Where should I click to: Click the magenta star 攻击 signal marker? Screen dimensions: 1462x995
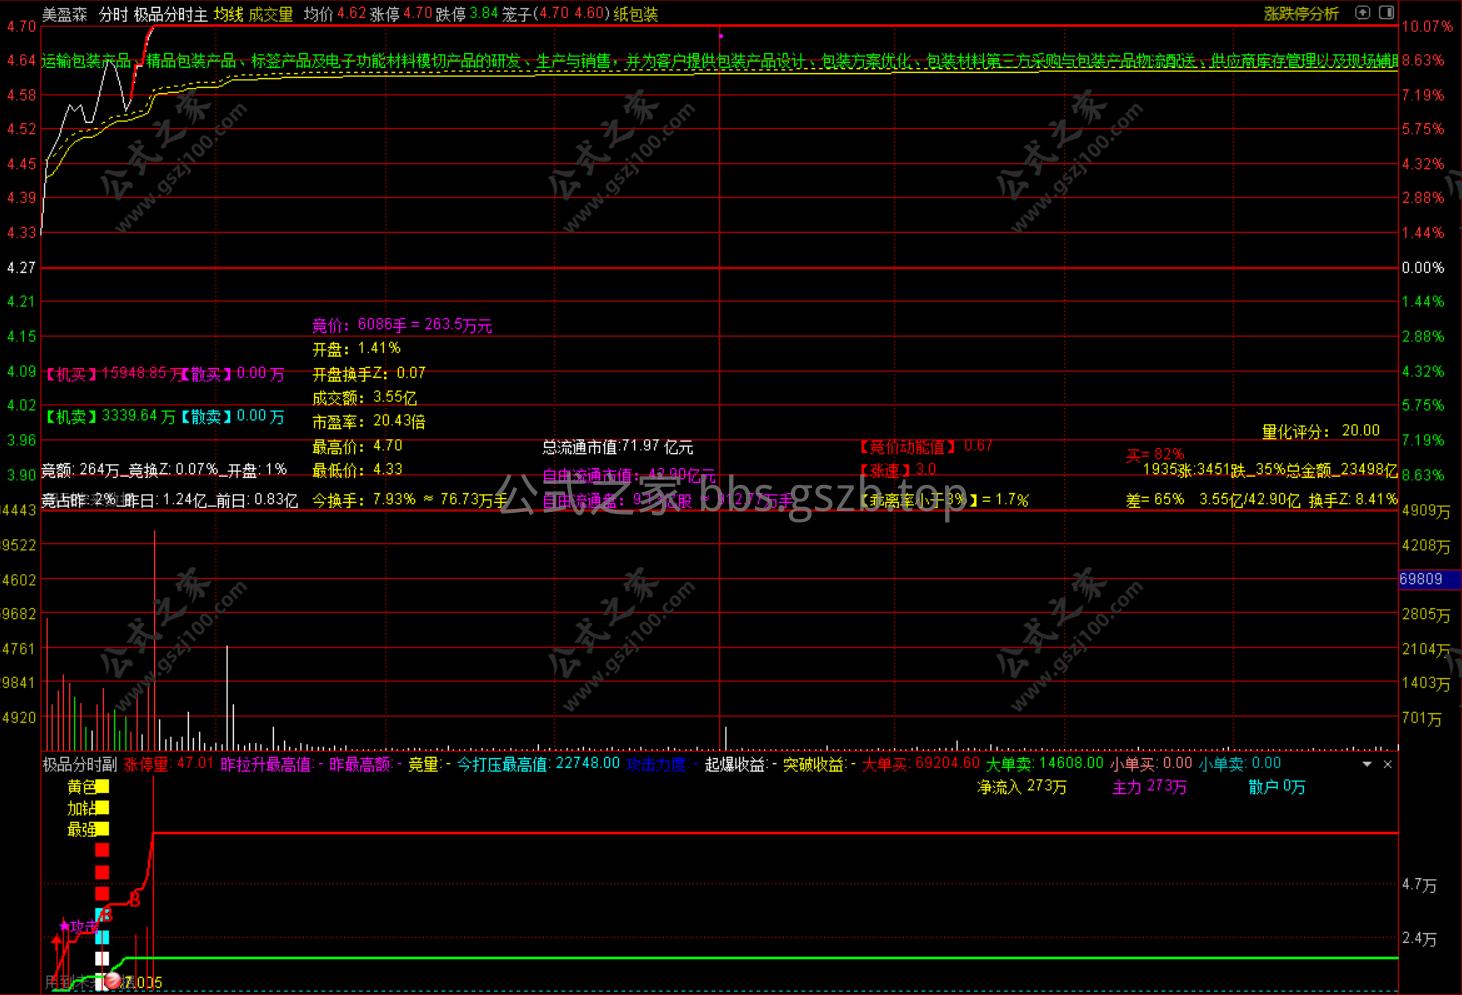coord(65,926)
